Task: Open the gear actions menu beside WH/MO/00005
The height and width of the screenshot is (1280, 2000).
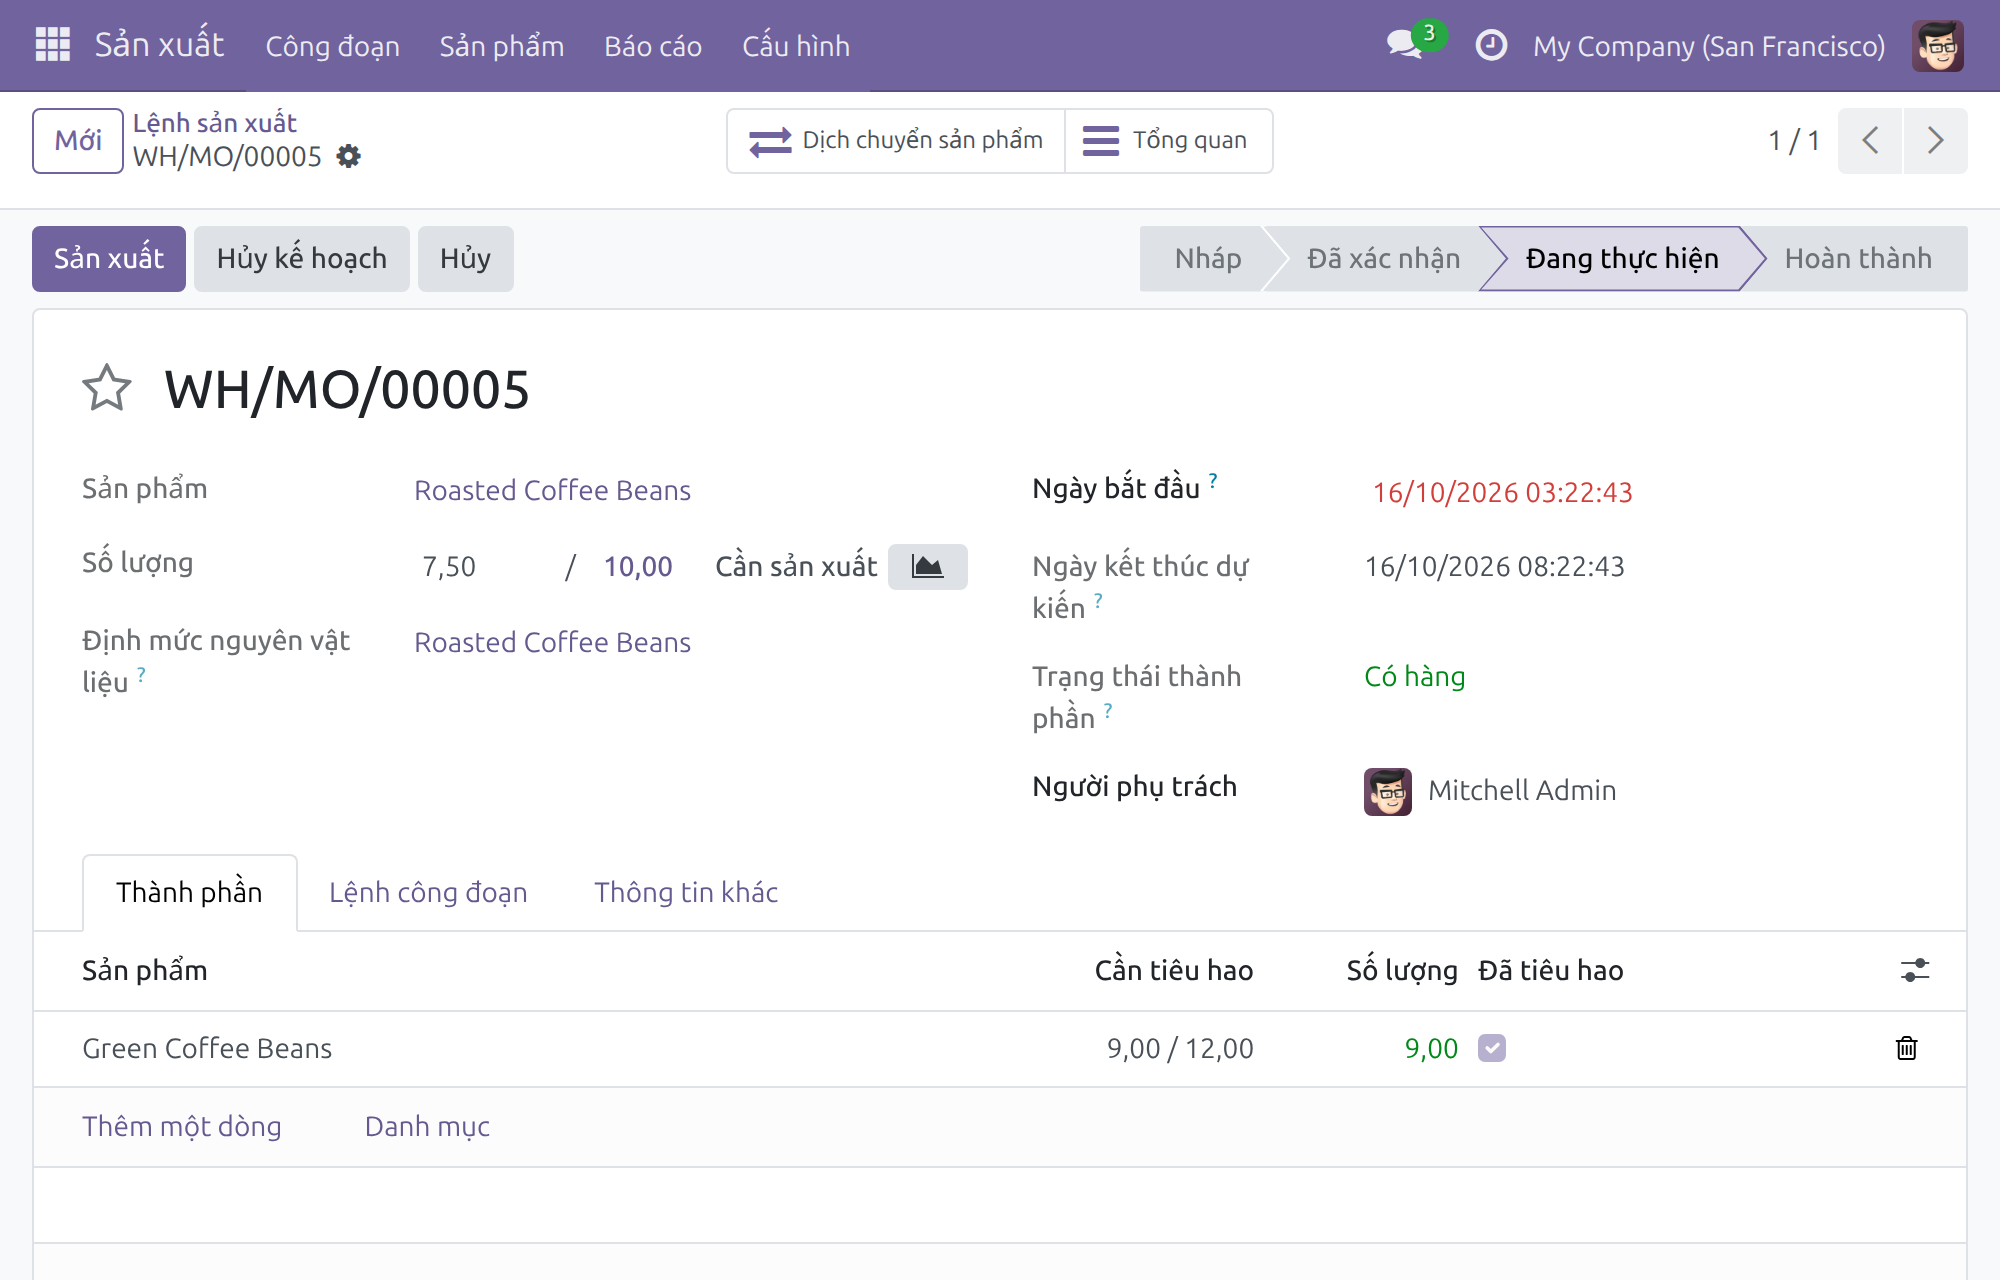Action: (348, 156)
